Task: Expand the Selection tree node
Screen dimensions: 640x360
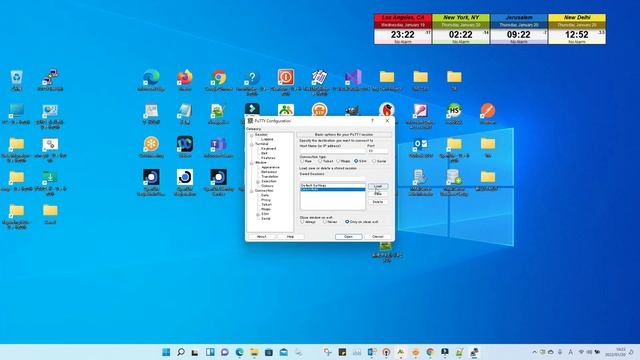Action: (258, 181)
